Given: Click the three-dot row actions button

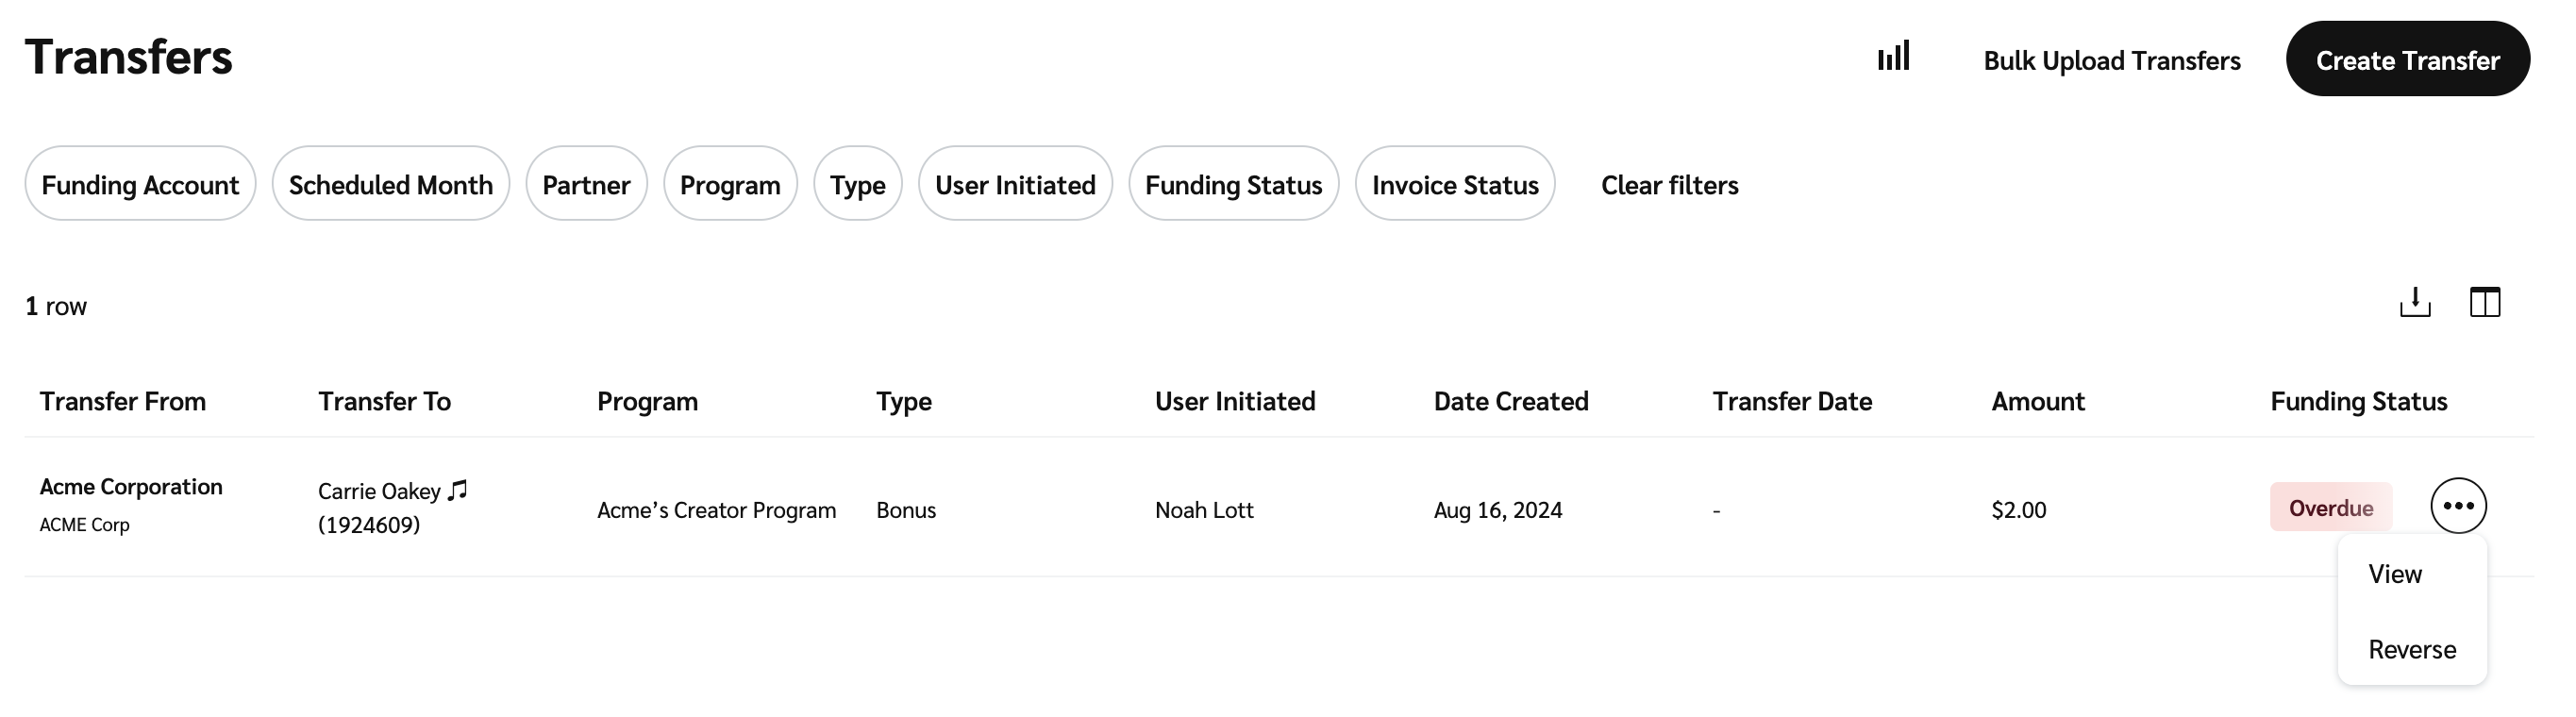Looking at the screenshot, I should [x=2458, y=506].
